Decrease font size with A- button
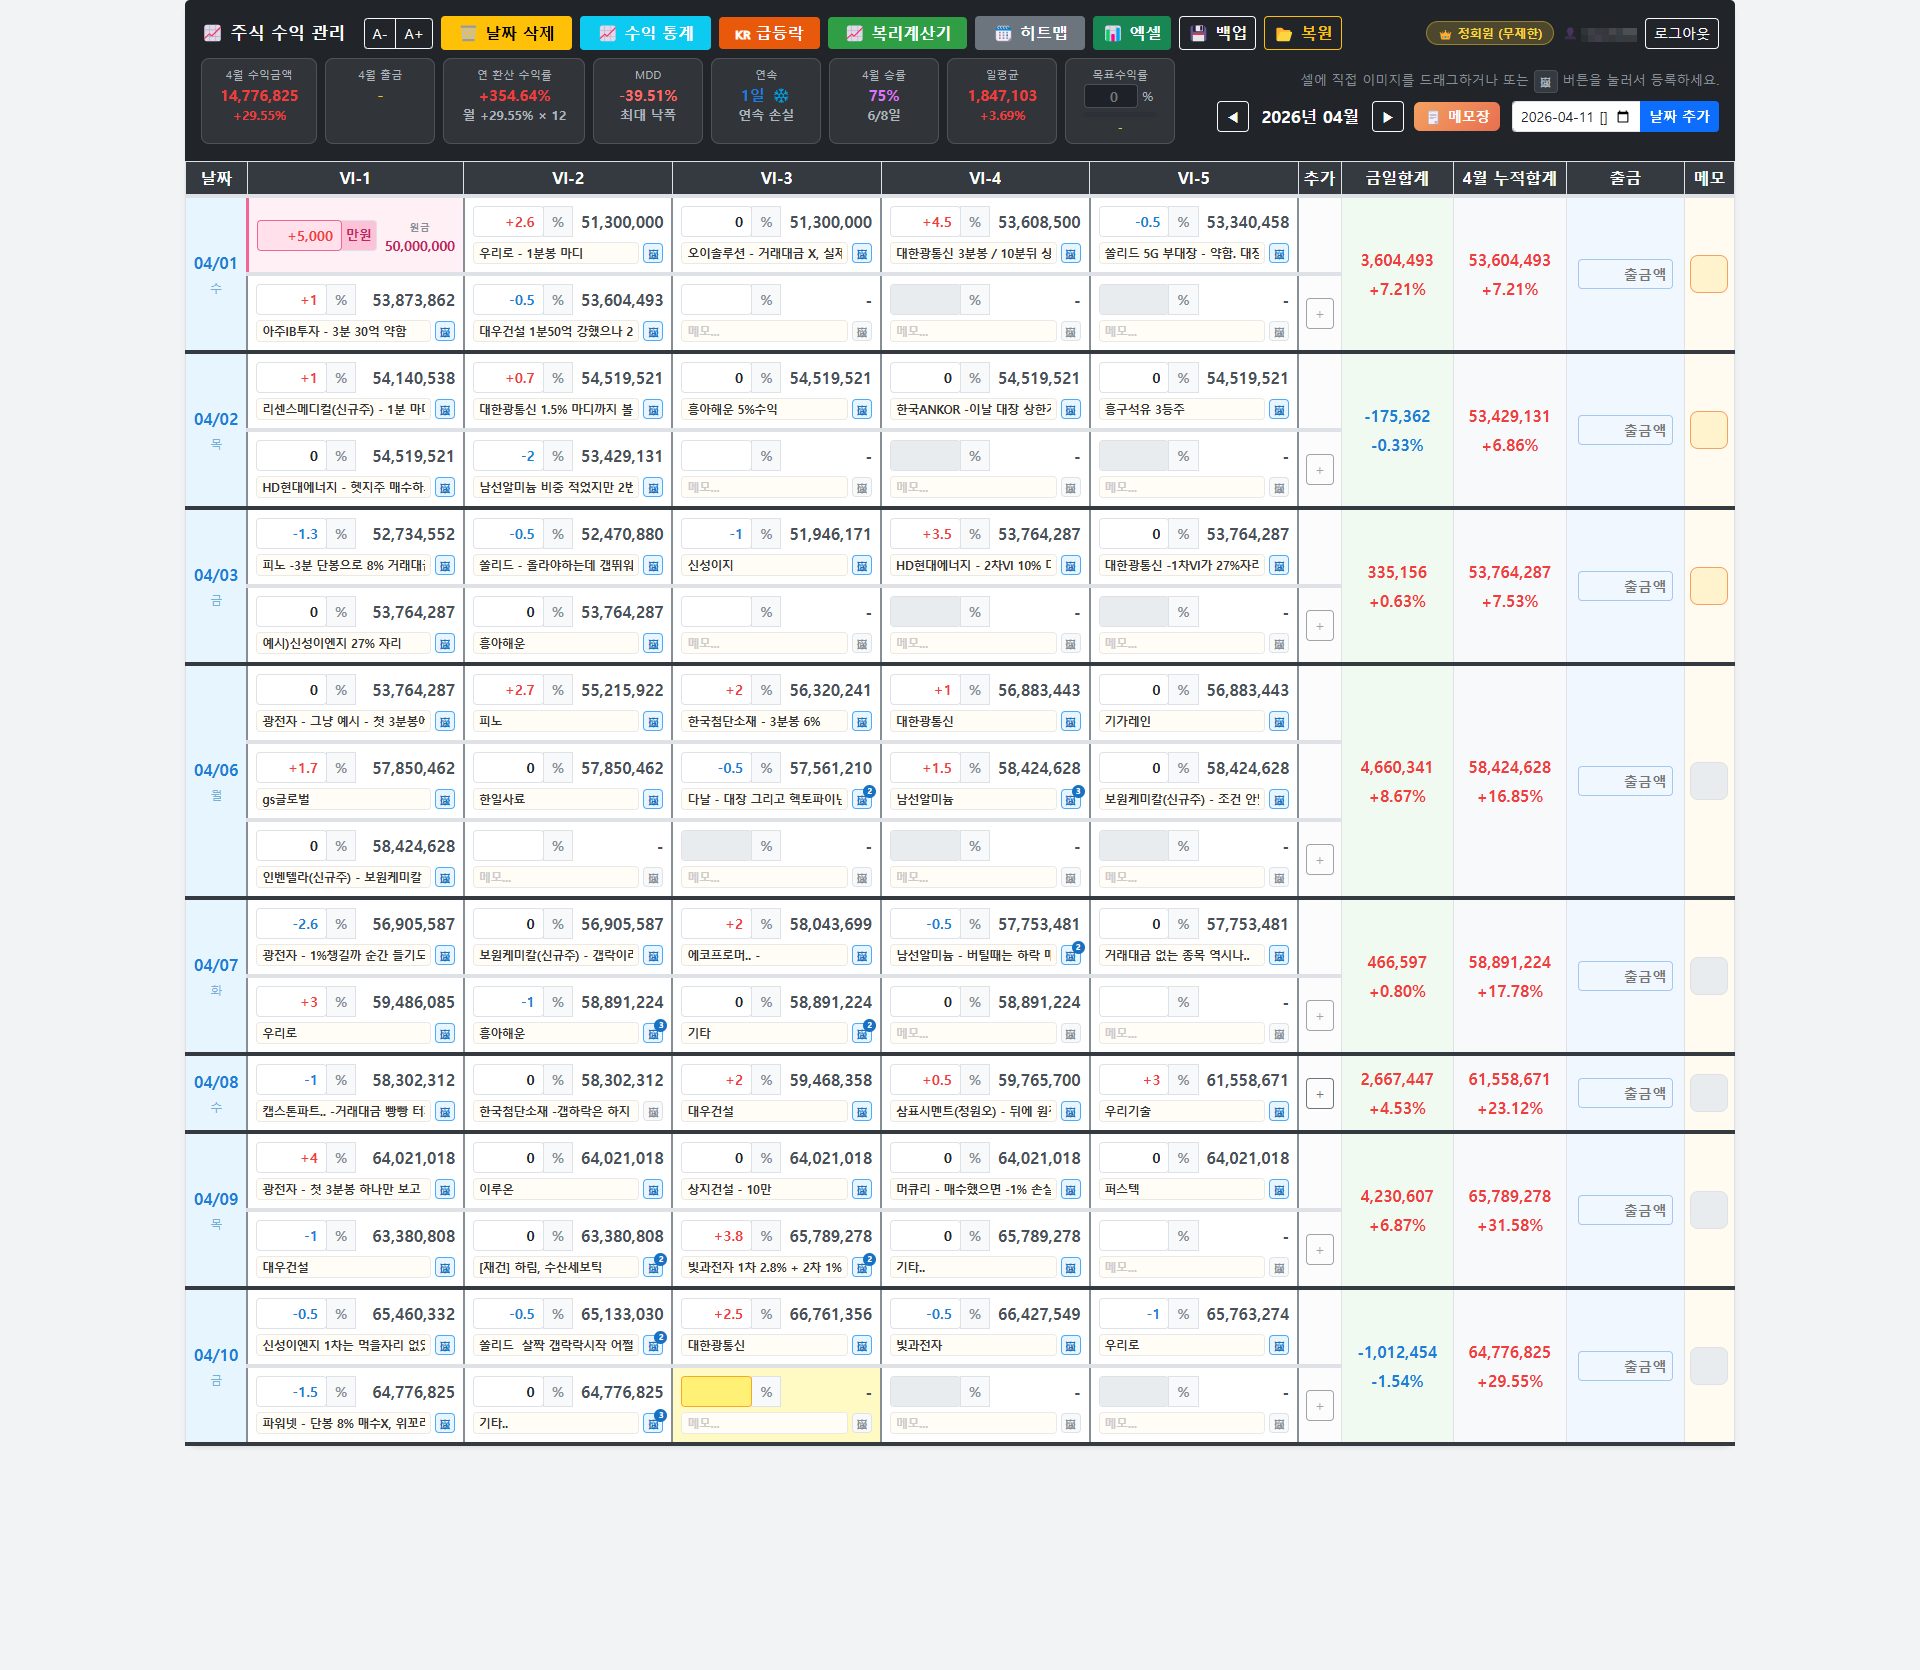Viewport: 1920px width, 1670px height. click(x=380, y=34)
